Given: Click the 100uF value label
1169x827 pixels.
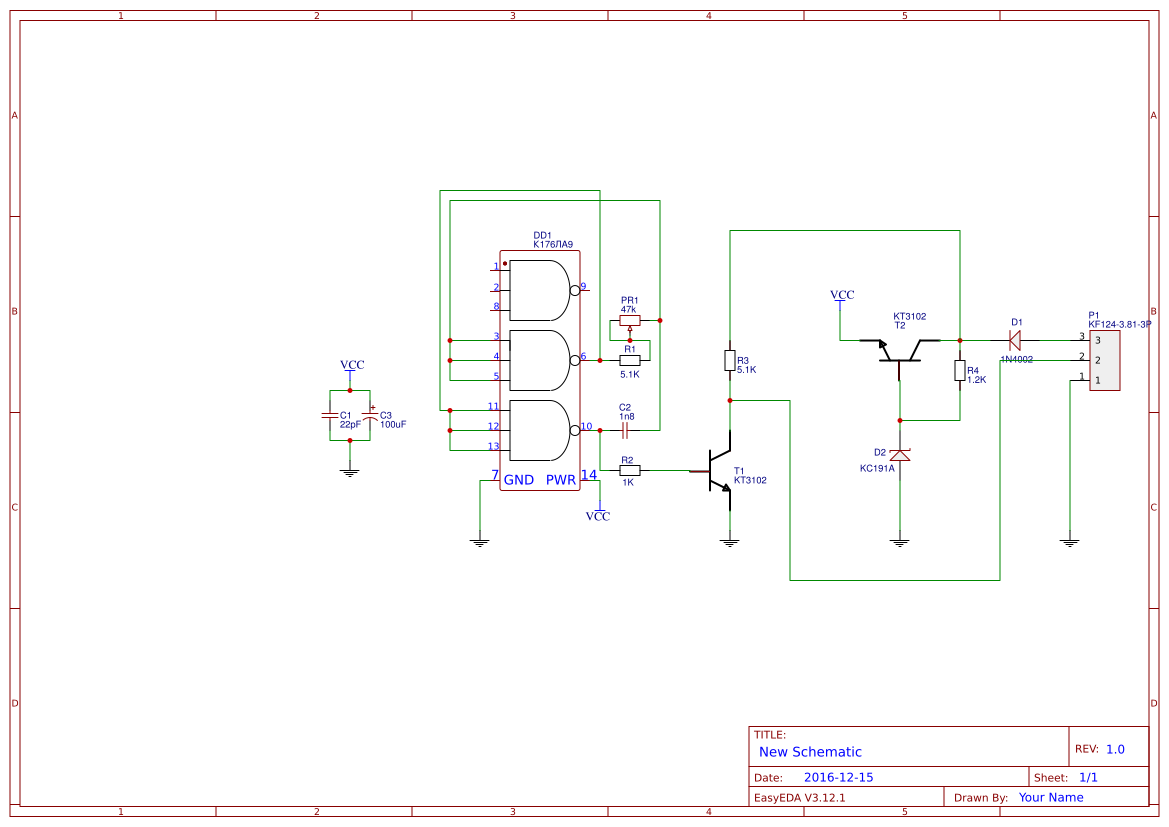Looking at the screenshot, I should [x=393, y=425].
